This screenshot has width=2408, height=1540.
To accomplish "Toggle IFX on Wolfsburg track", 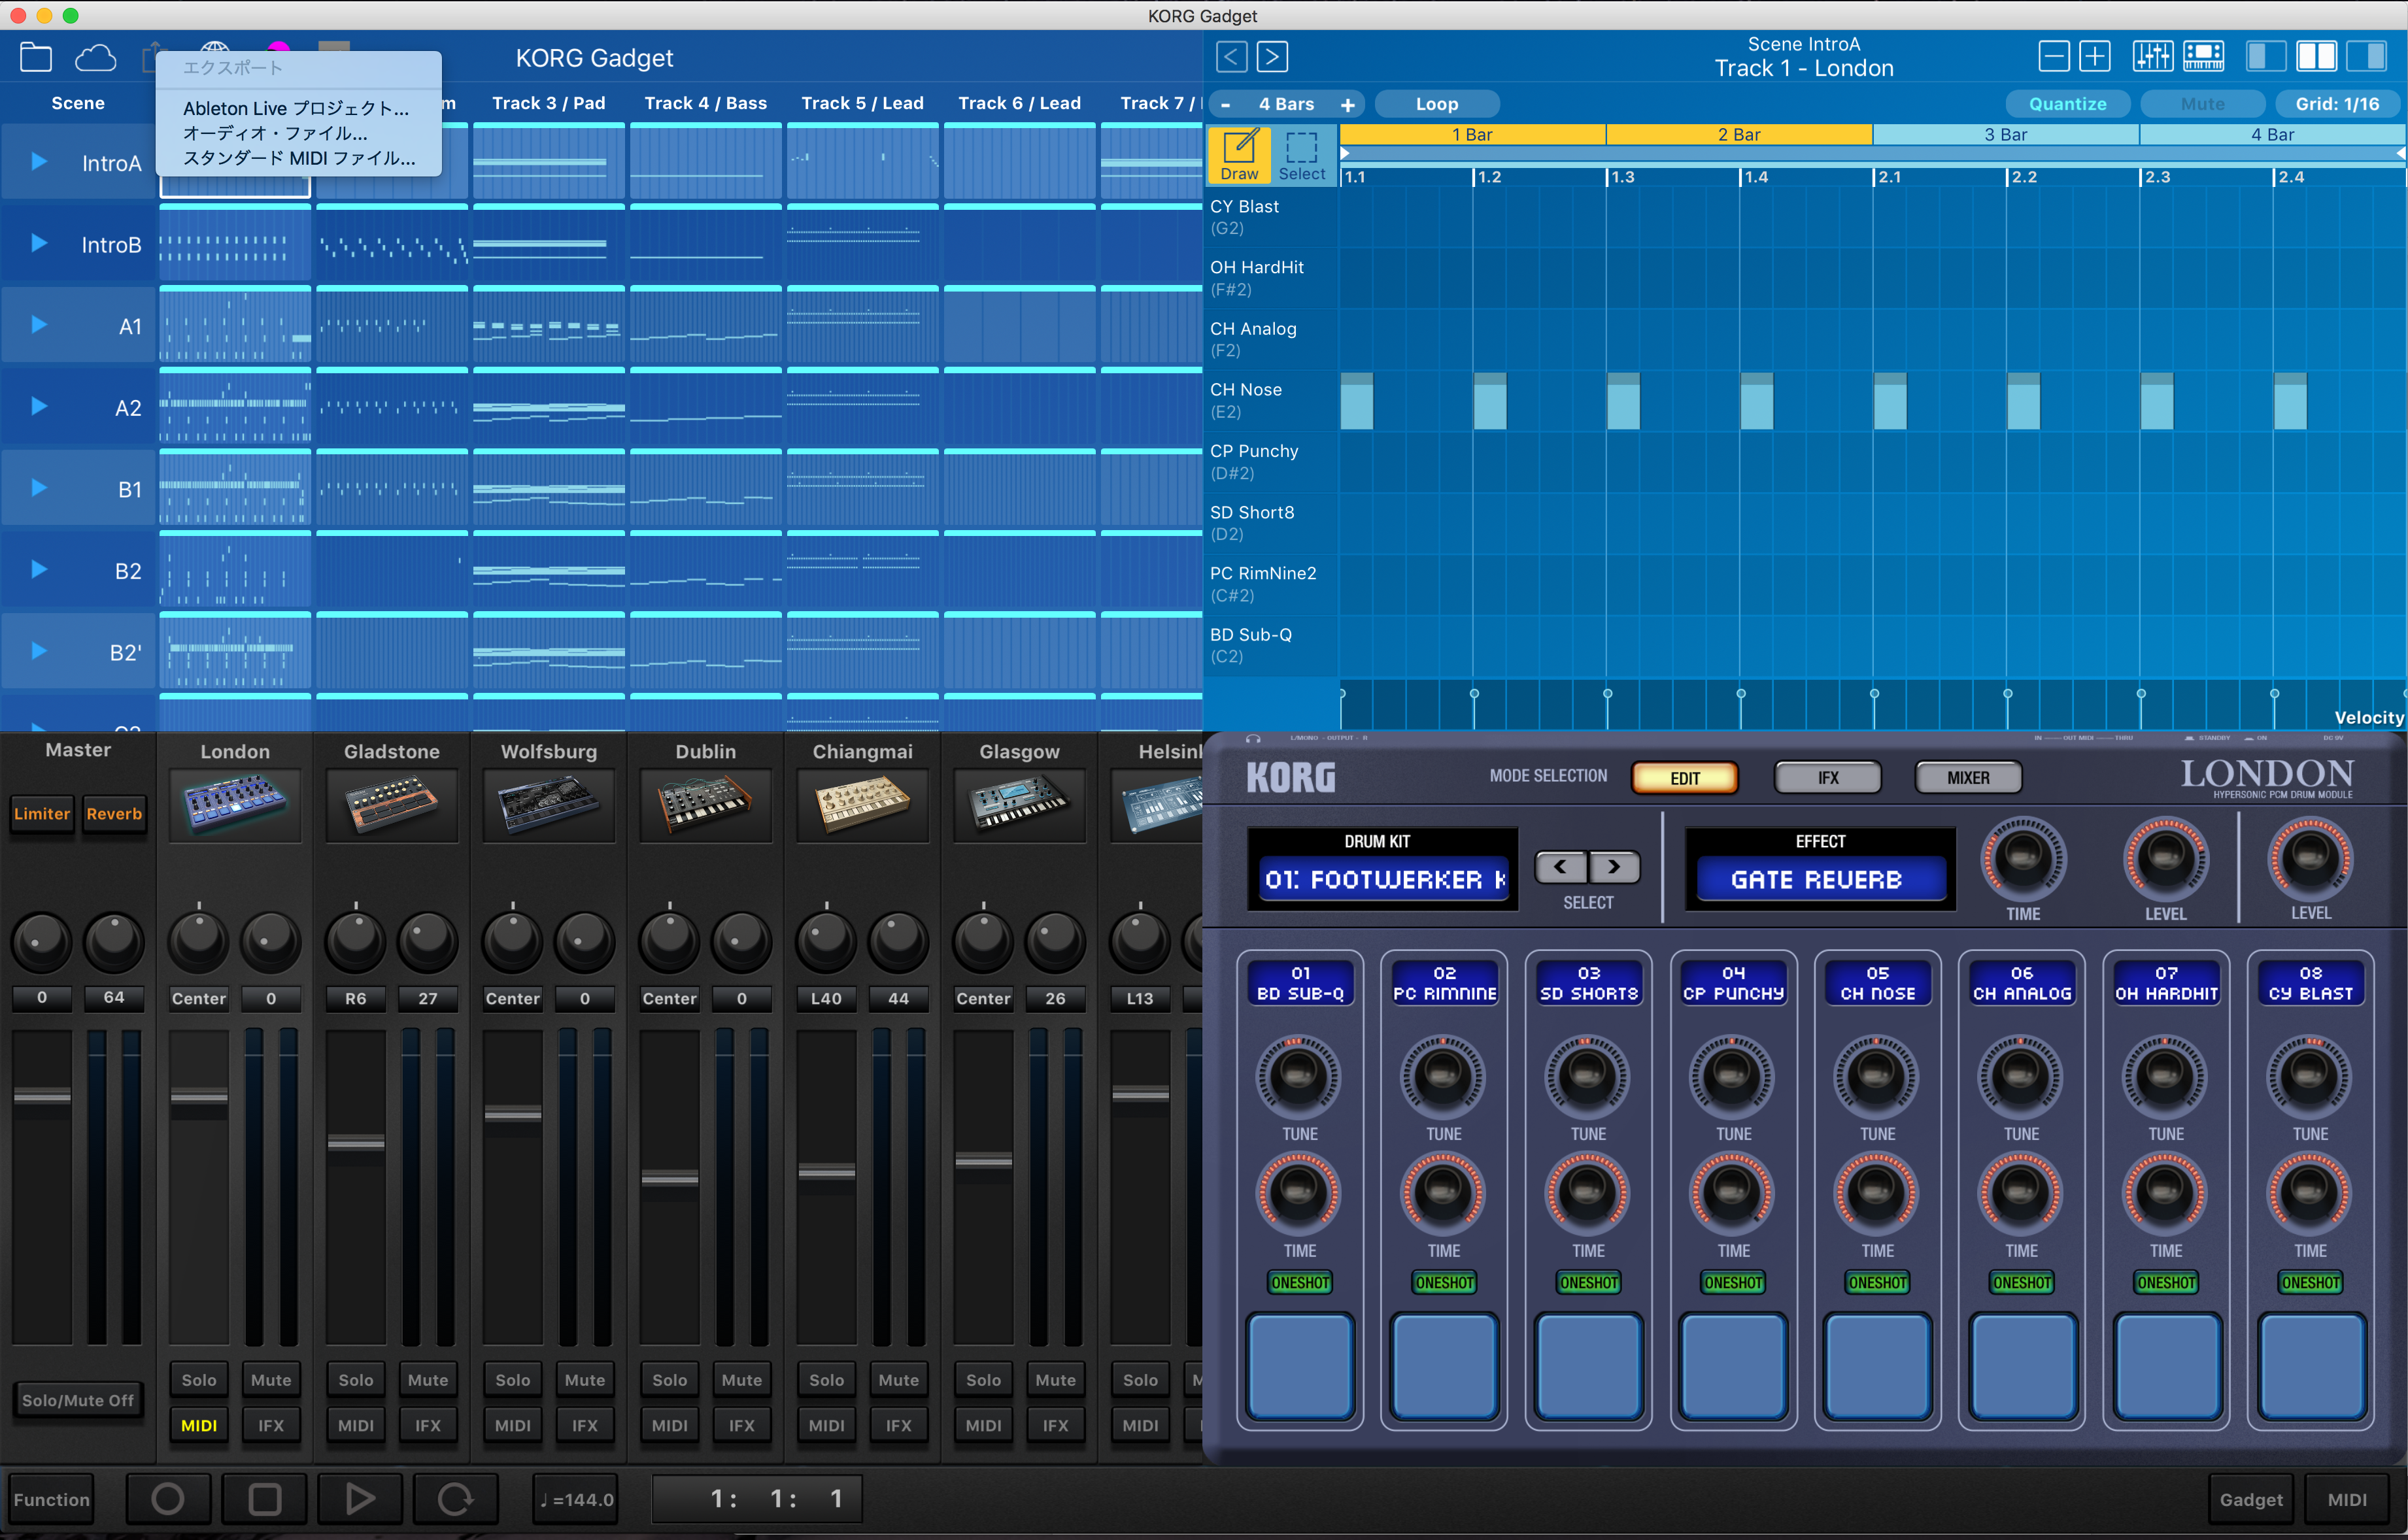I will click(x=585, y=1426).
